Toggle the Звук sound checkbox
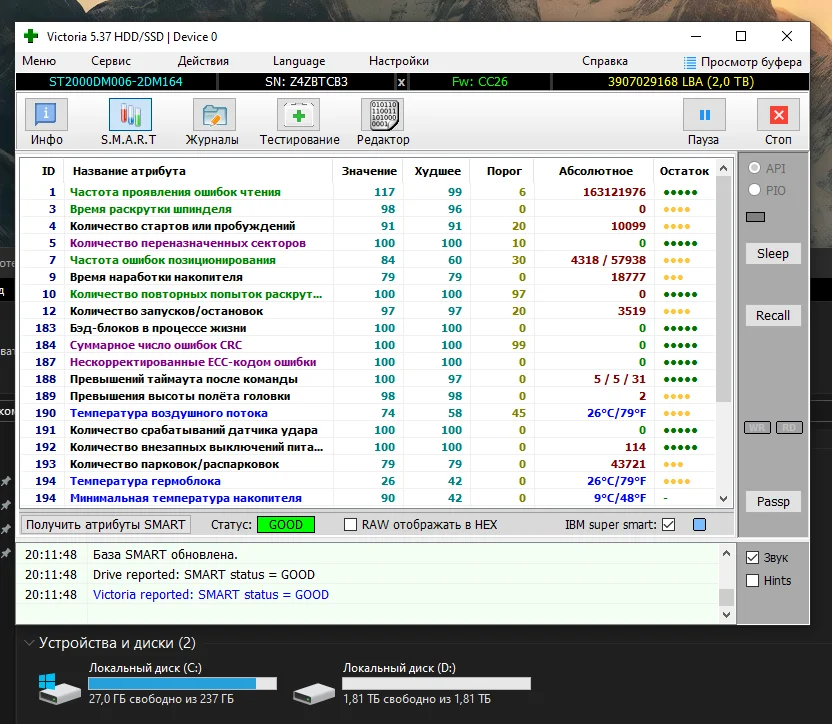832x724 pixels. click(752, 557)
